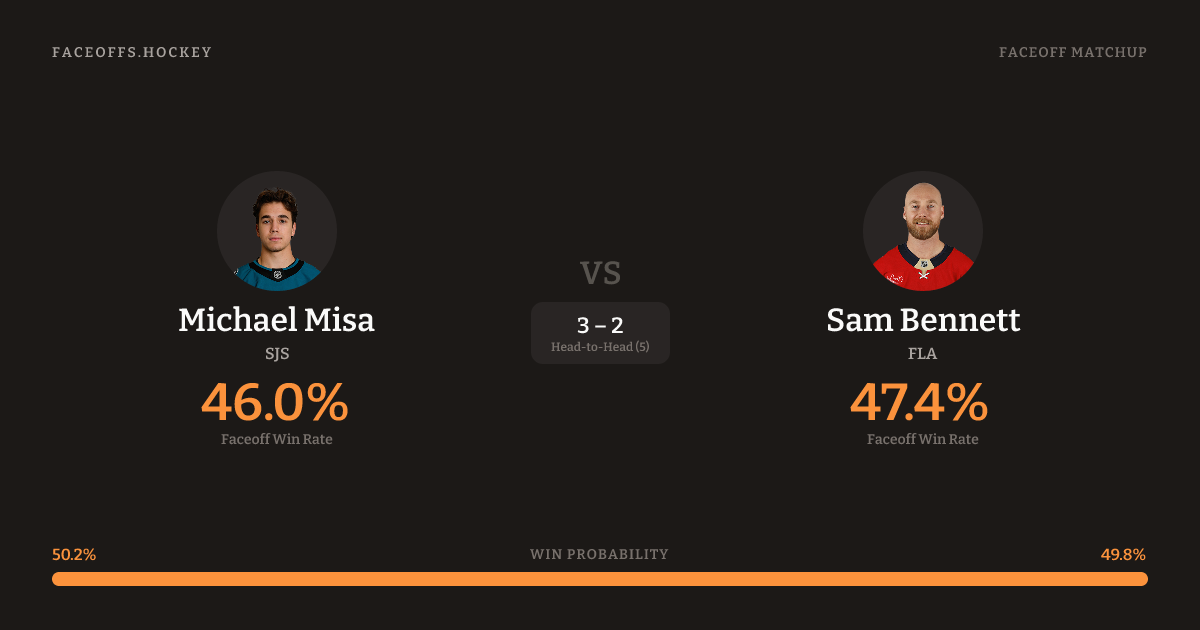Click the FACEOFF MATCHUP header label
Viewport: 1200px width, 630px height.
coord(1072,52)
